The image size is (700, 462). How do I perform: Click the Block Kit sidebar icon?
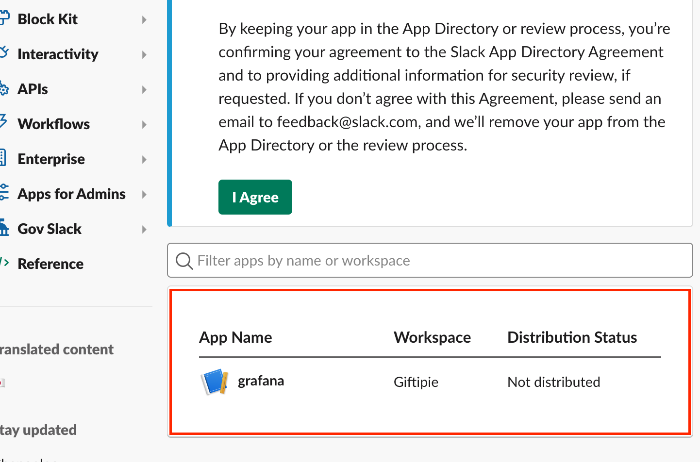click(x=4, y=18)
